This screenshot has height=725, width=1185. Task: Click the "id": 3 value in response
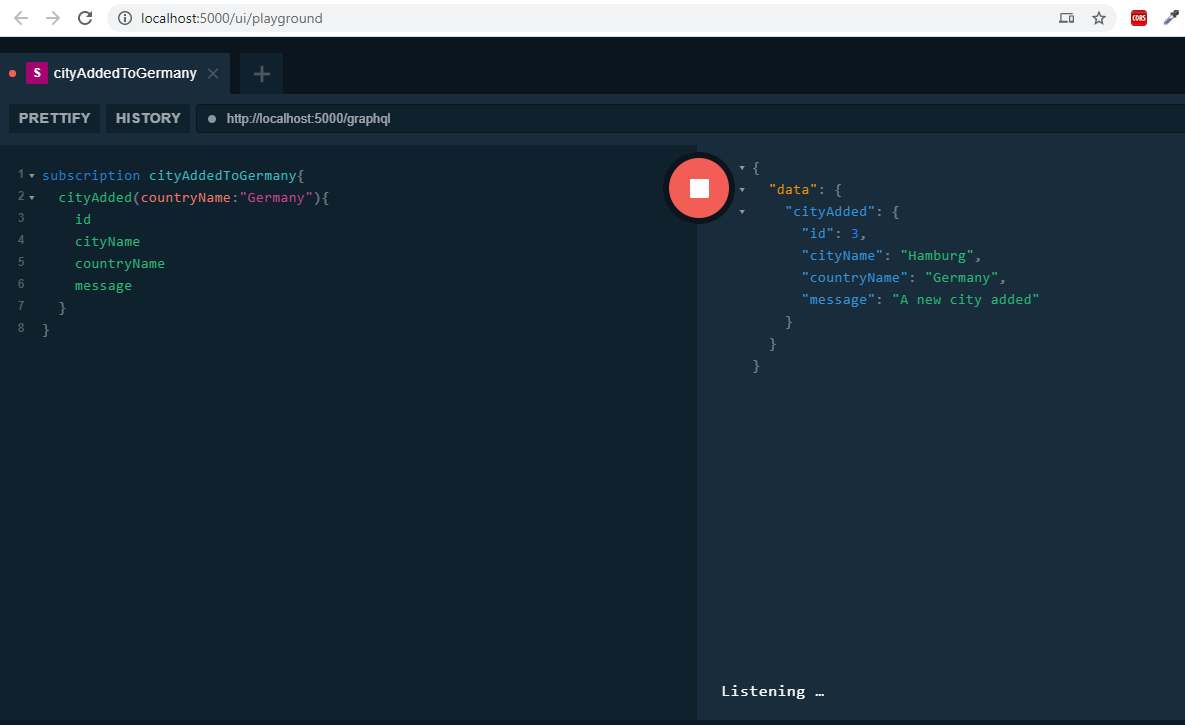(x=855, y=234)
